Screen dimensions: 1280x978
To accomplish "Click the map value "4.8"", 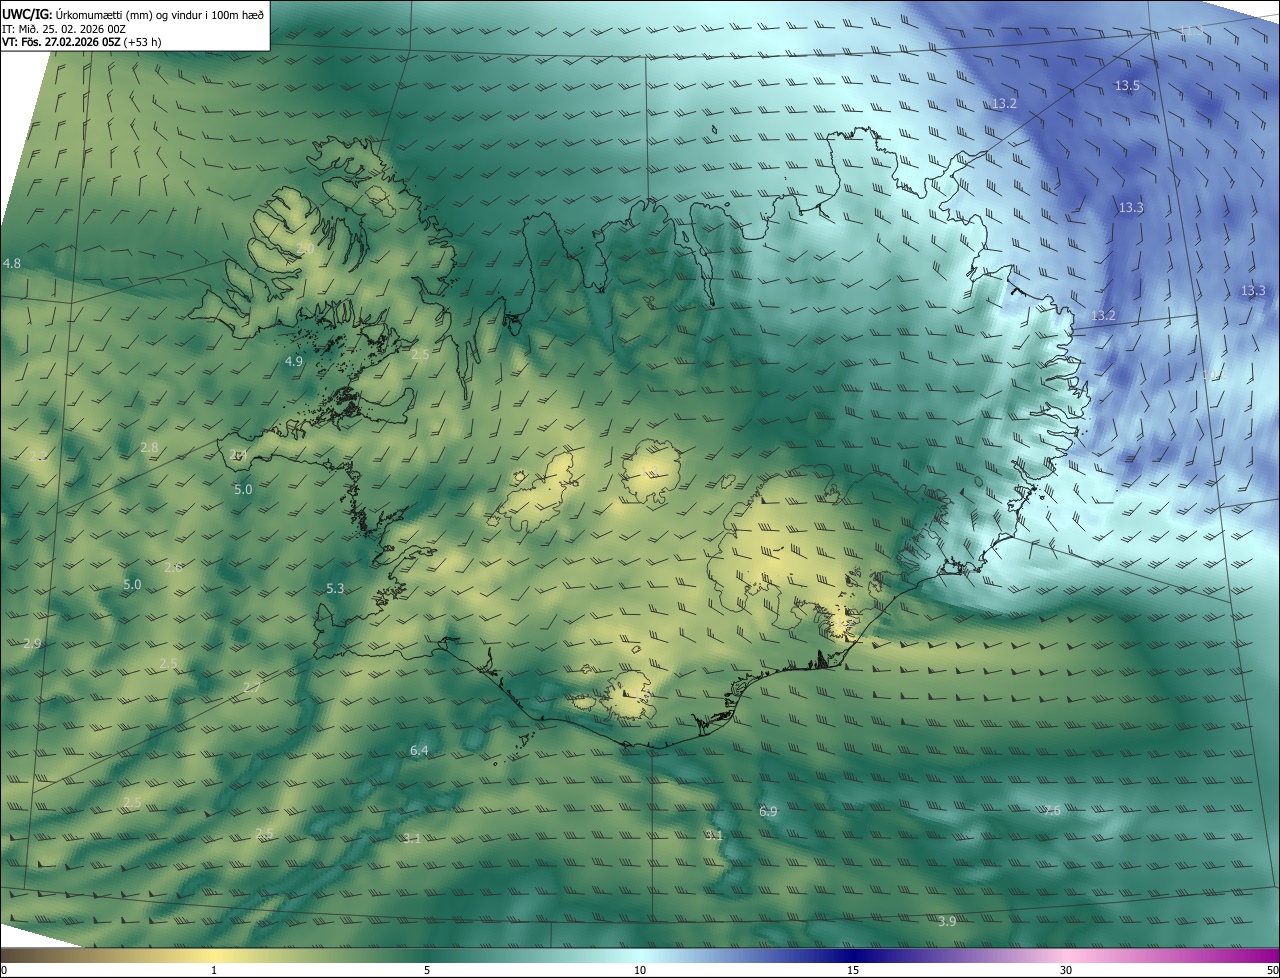I will [12, 263].
